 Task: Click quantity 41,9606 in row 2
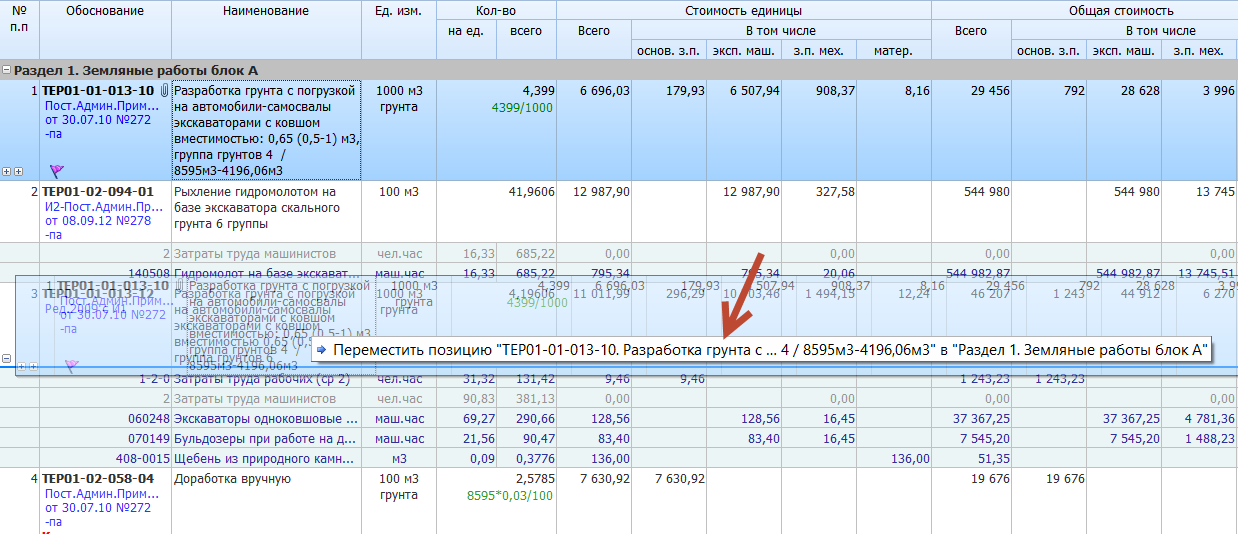pyautogui.click(x=532, y=191)
